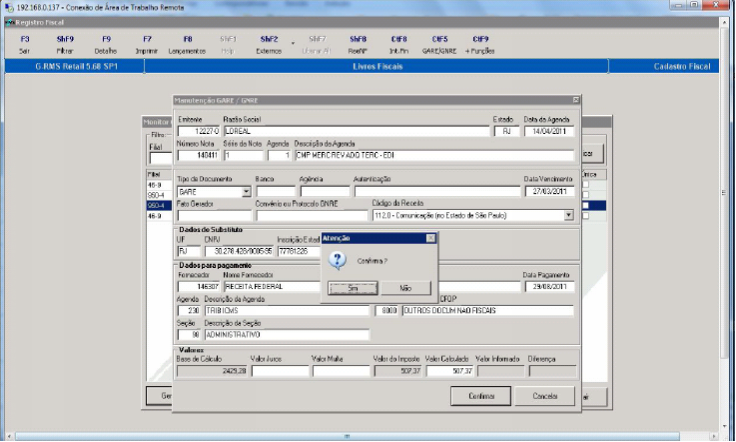The image size is (736, 442).
Task: Click the Cadastro Fiscal header label
Action: pos(682,67)
